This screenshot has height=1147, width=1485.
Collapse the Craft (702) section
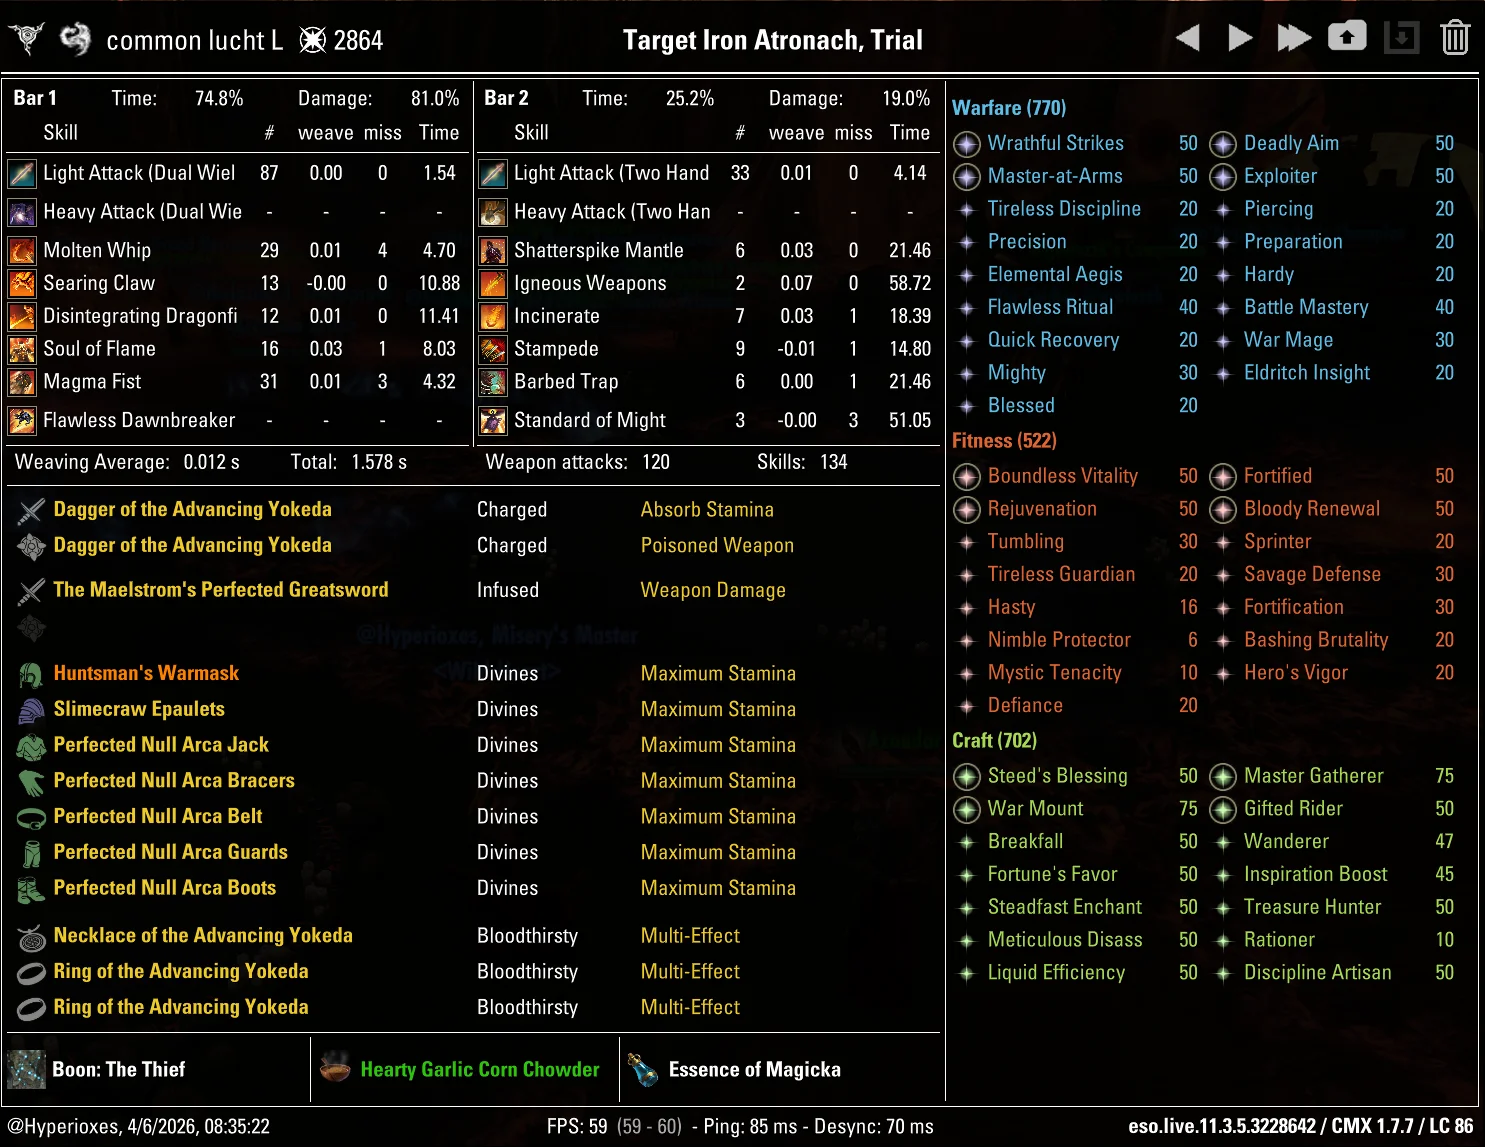coord(994,740)
